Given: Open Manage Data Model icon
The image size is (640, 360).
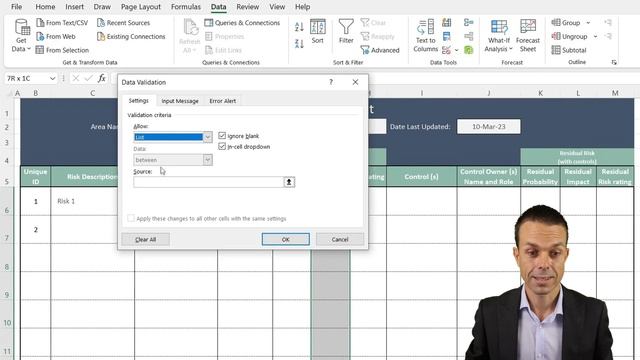Looking at the screenshot, I should point(469,50).
